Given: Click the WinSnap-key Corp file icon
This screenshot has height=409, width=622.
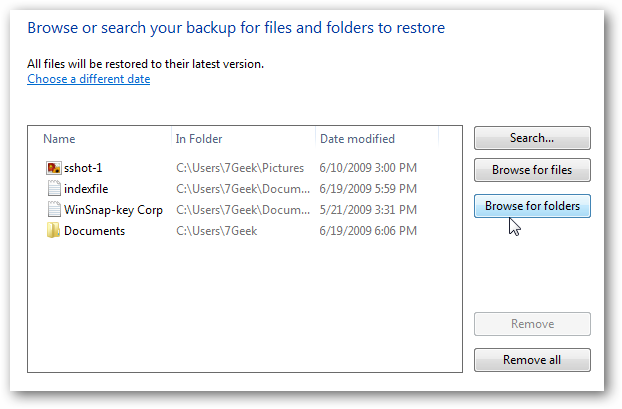Looking at the screenshot, I should coord(54,209).
